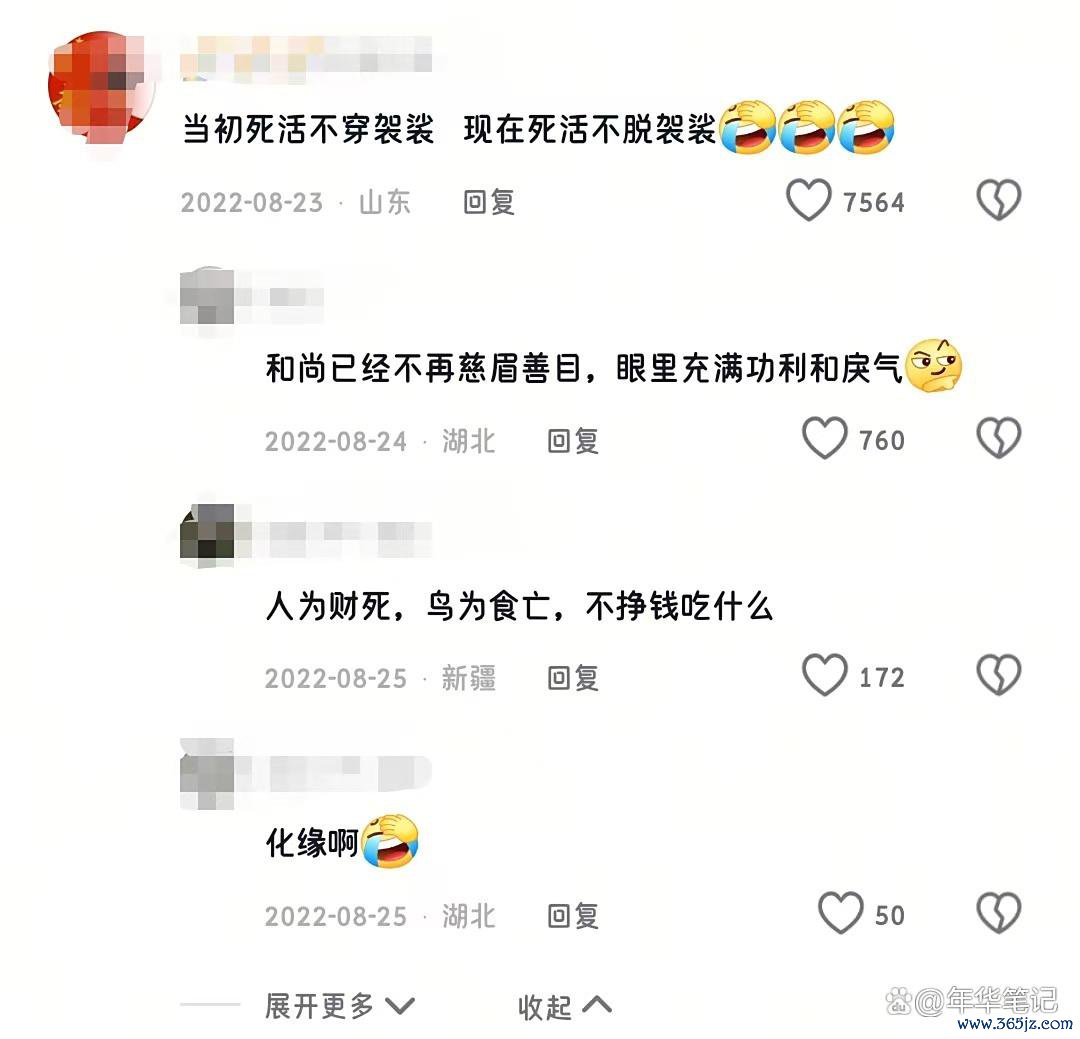Collapse replies with 收起
1080x1039 pixels.
[x=565, y=1007]
